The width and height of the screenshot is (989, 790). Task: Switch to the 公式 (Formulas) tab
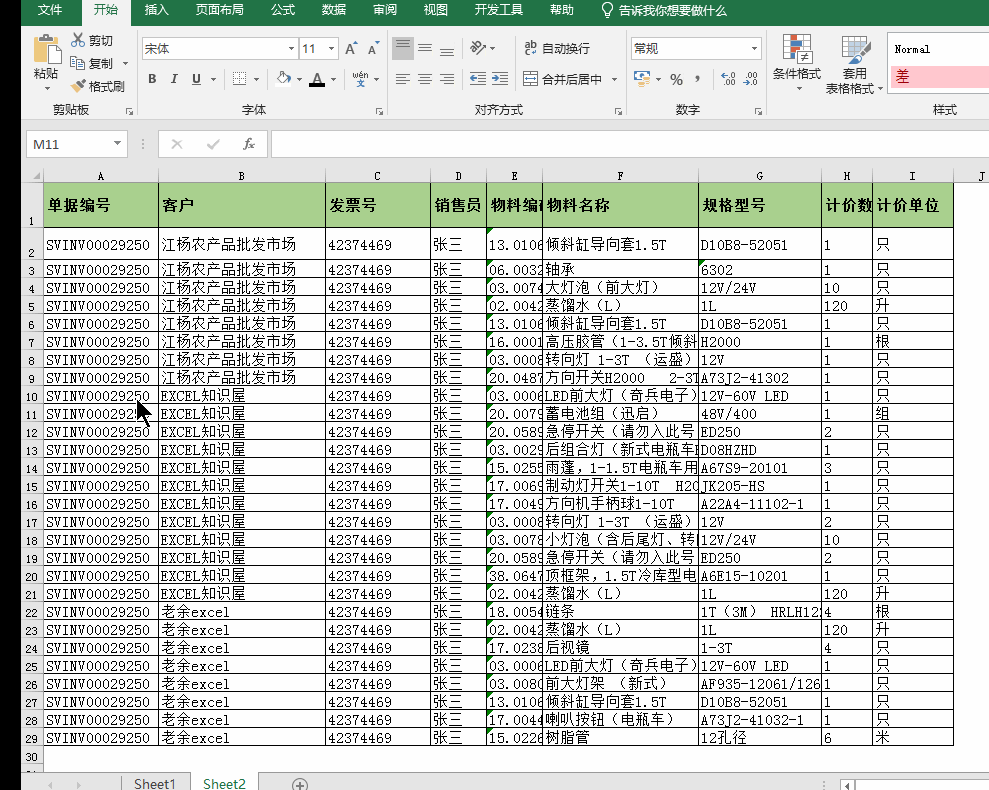pyautogui.click(x=283, y=10)
